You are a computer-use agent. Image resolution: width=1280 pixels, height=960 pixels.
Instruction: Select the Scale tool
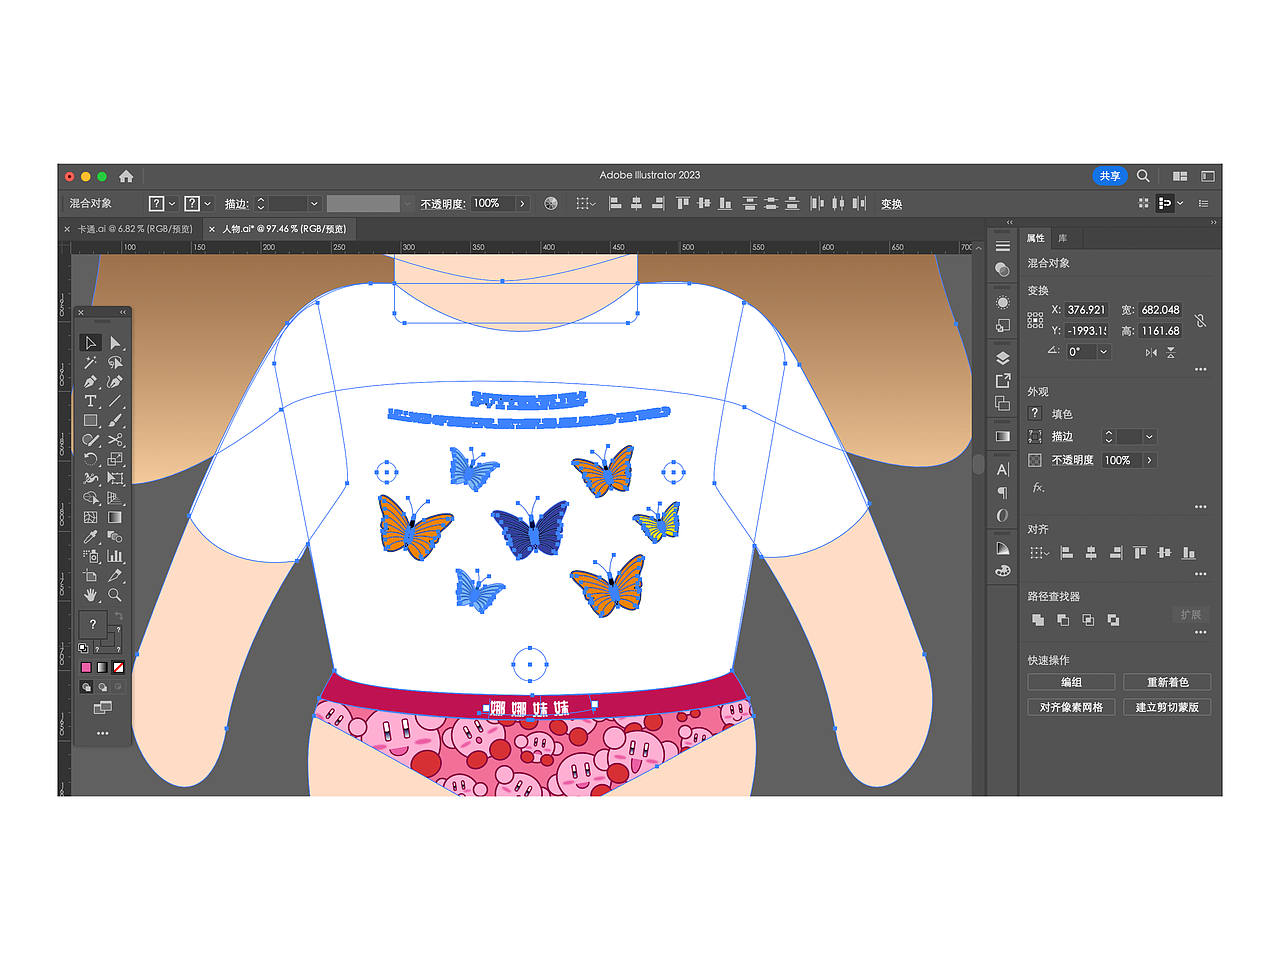pyautogui.click(x=115, y=459)
